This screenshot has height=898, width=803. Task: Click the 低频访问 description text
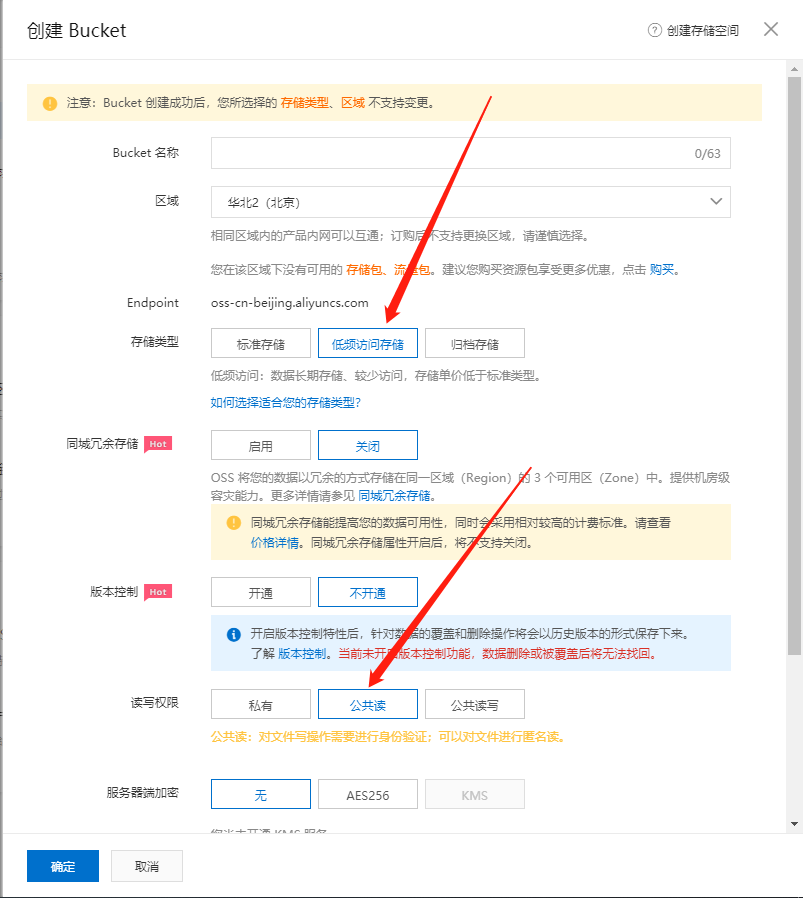point(376,376)
